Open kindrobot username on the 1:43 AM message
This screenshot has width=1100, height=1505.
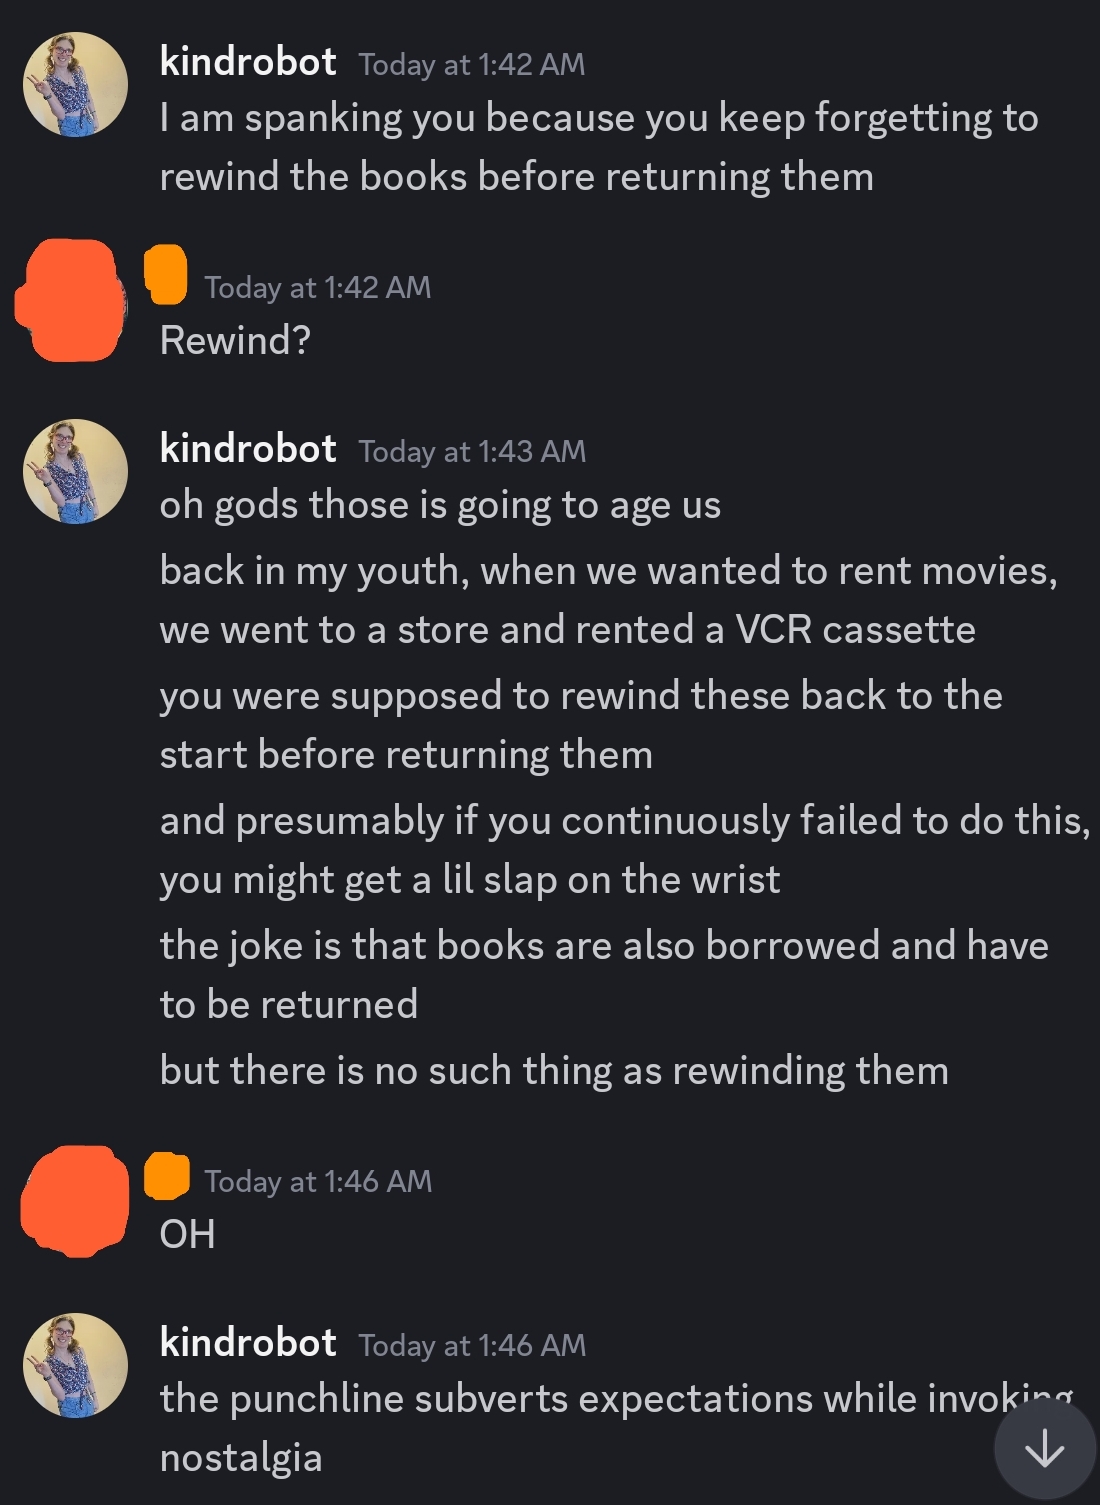248,449
